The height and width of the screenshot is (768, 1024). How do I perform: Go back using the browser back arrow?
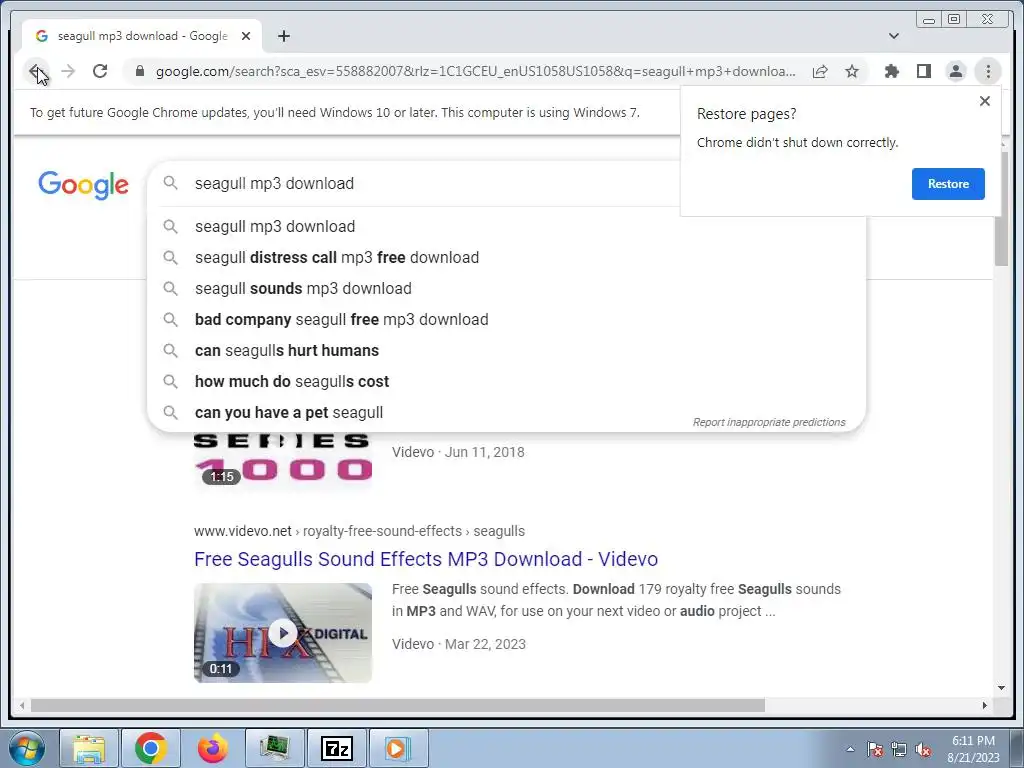click(x=36, y=71)
